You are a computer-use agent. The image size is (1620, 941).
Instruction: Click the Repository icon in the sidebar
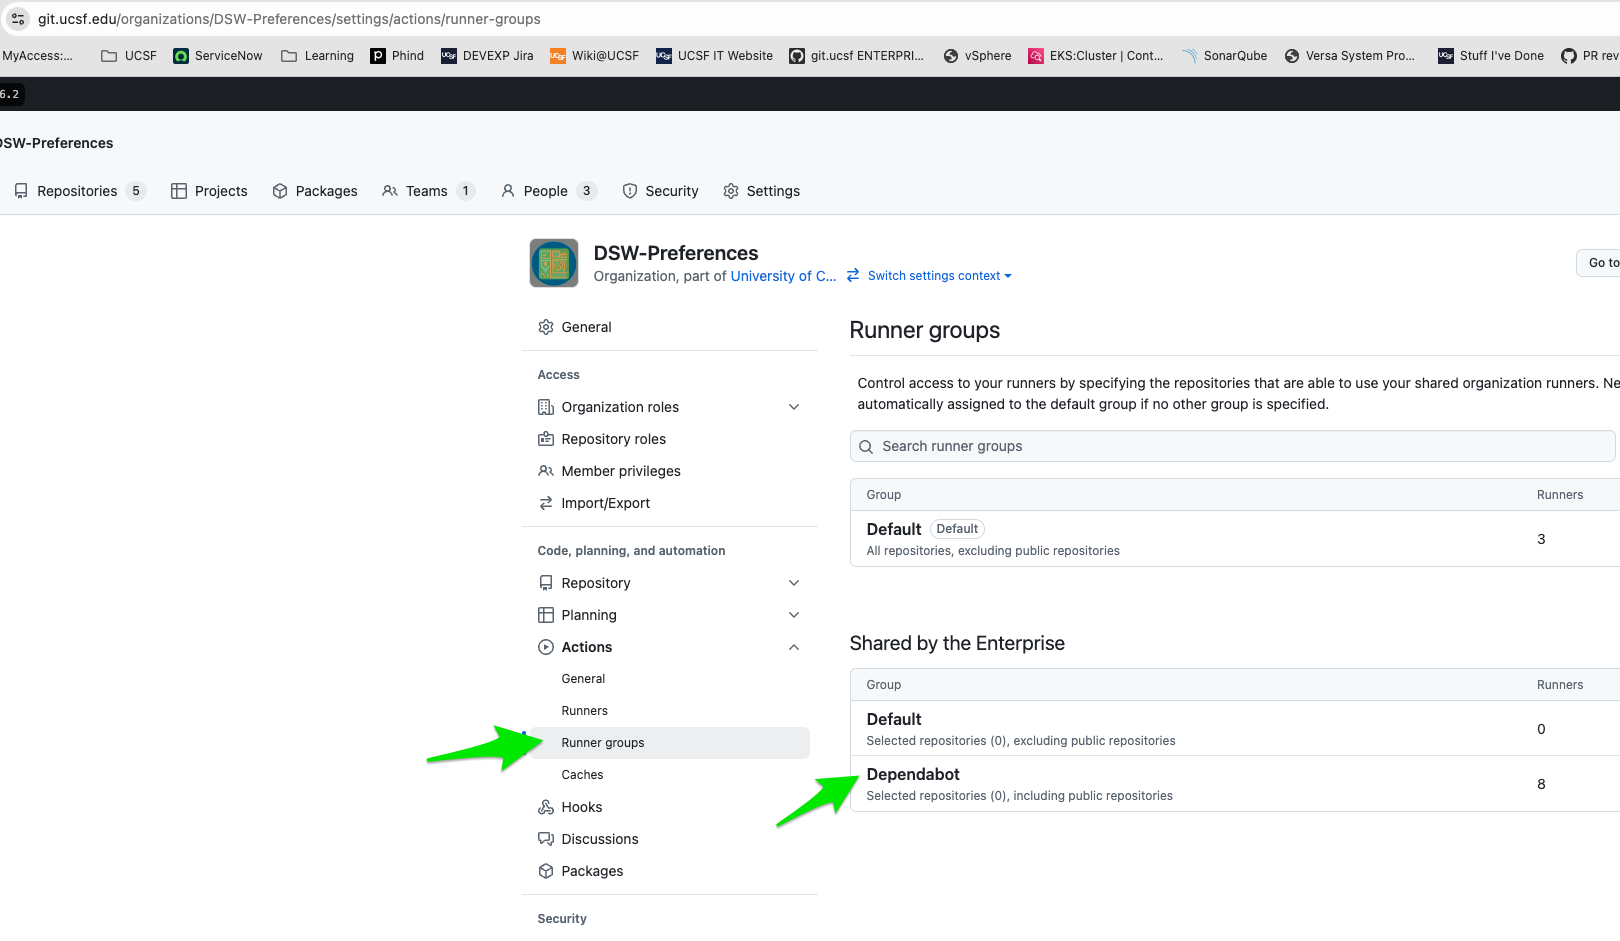(546, 583)
